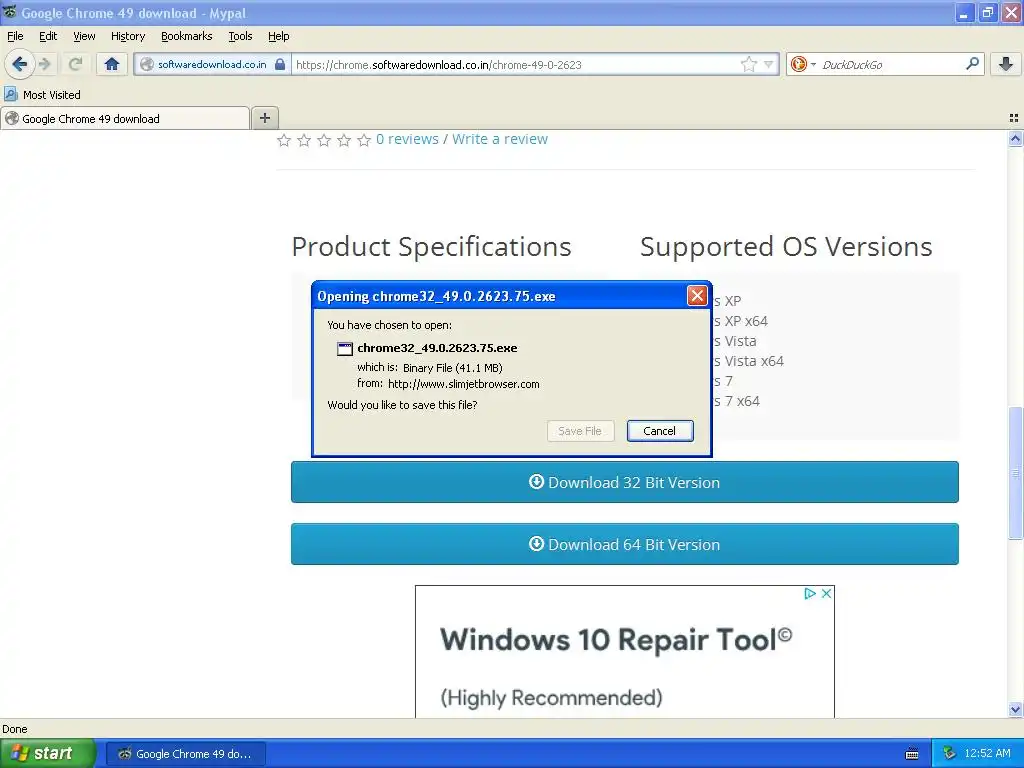Open the Home page icon
The height and width of the screenshot is (768, 1024).
[112, 64]
